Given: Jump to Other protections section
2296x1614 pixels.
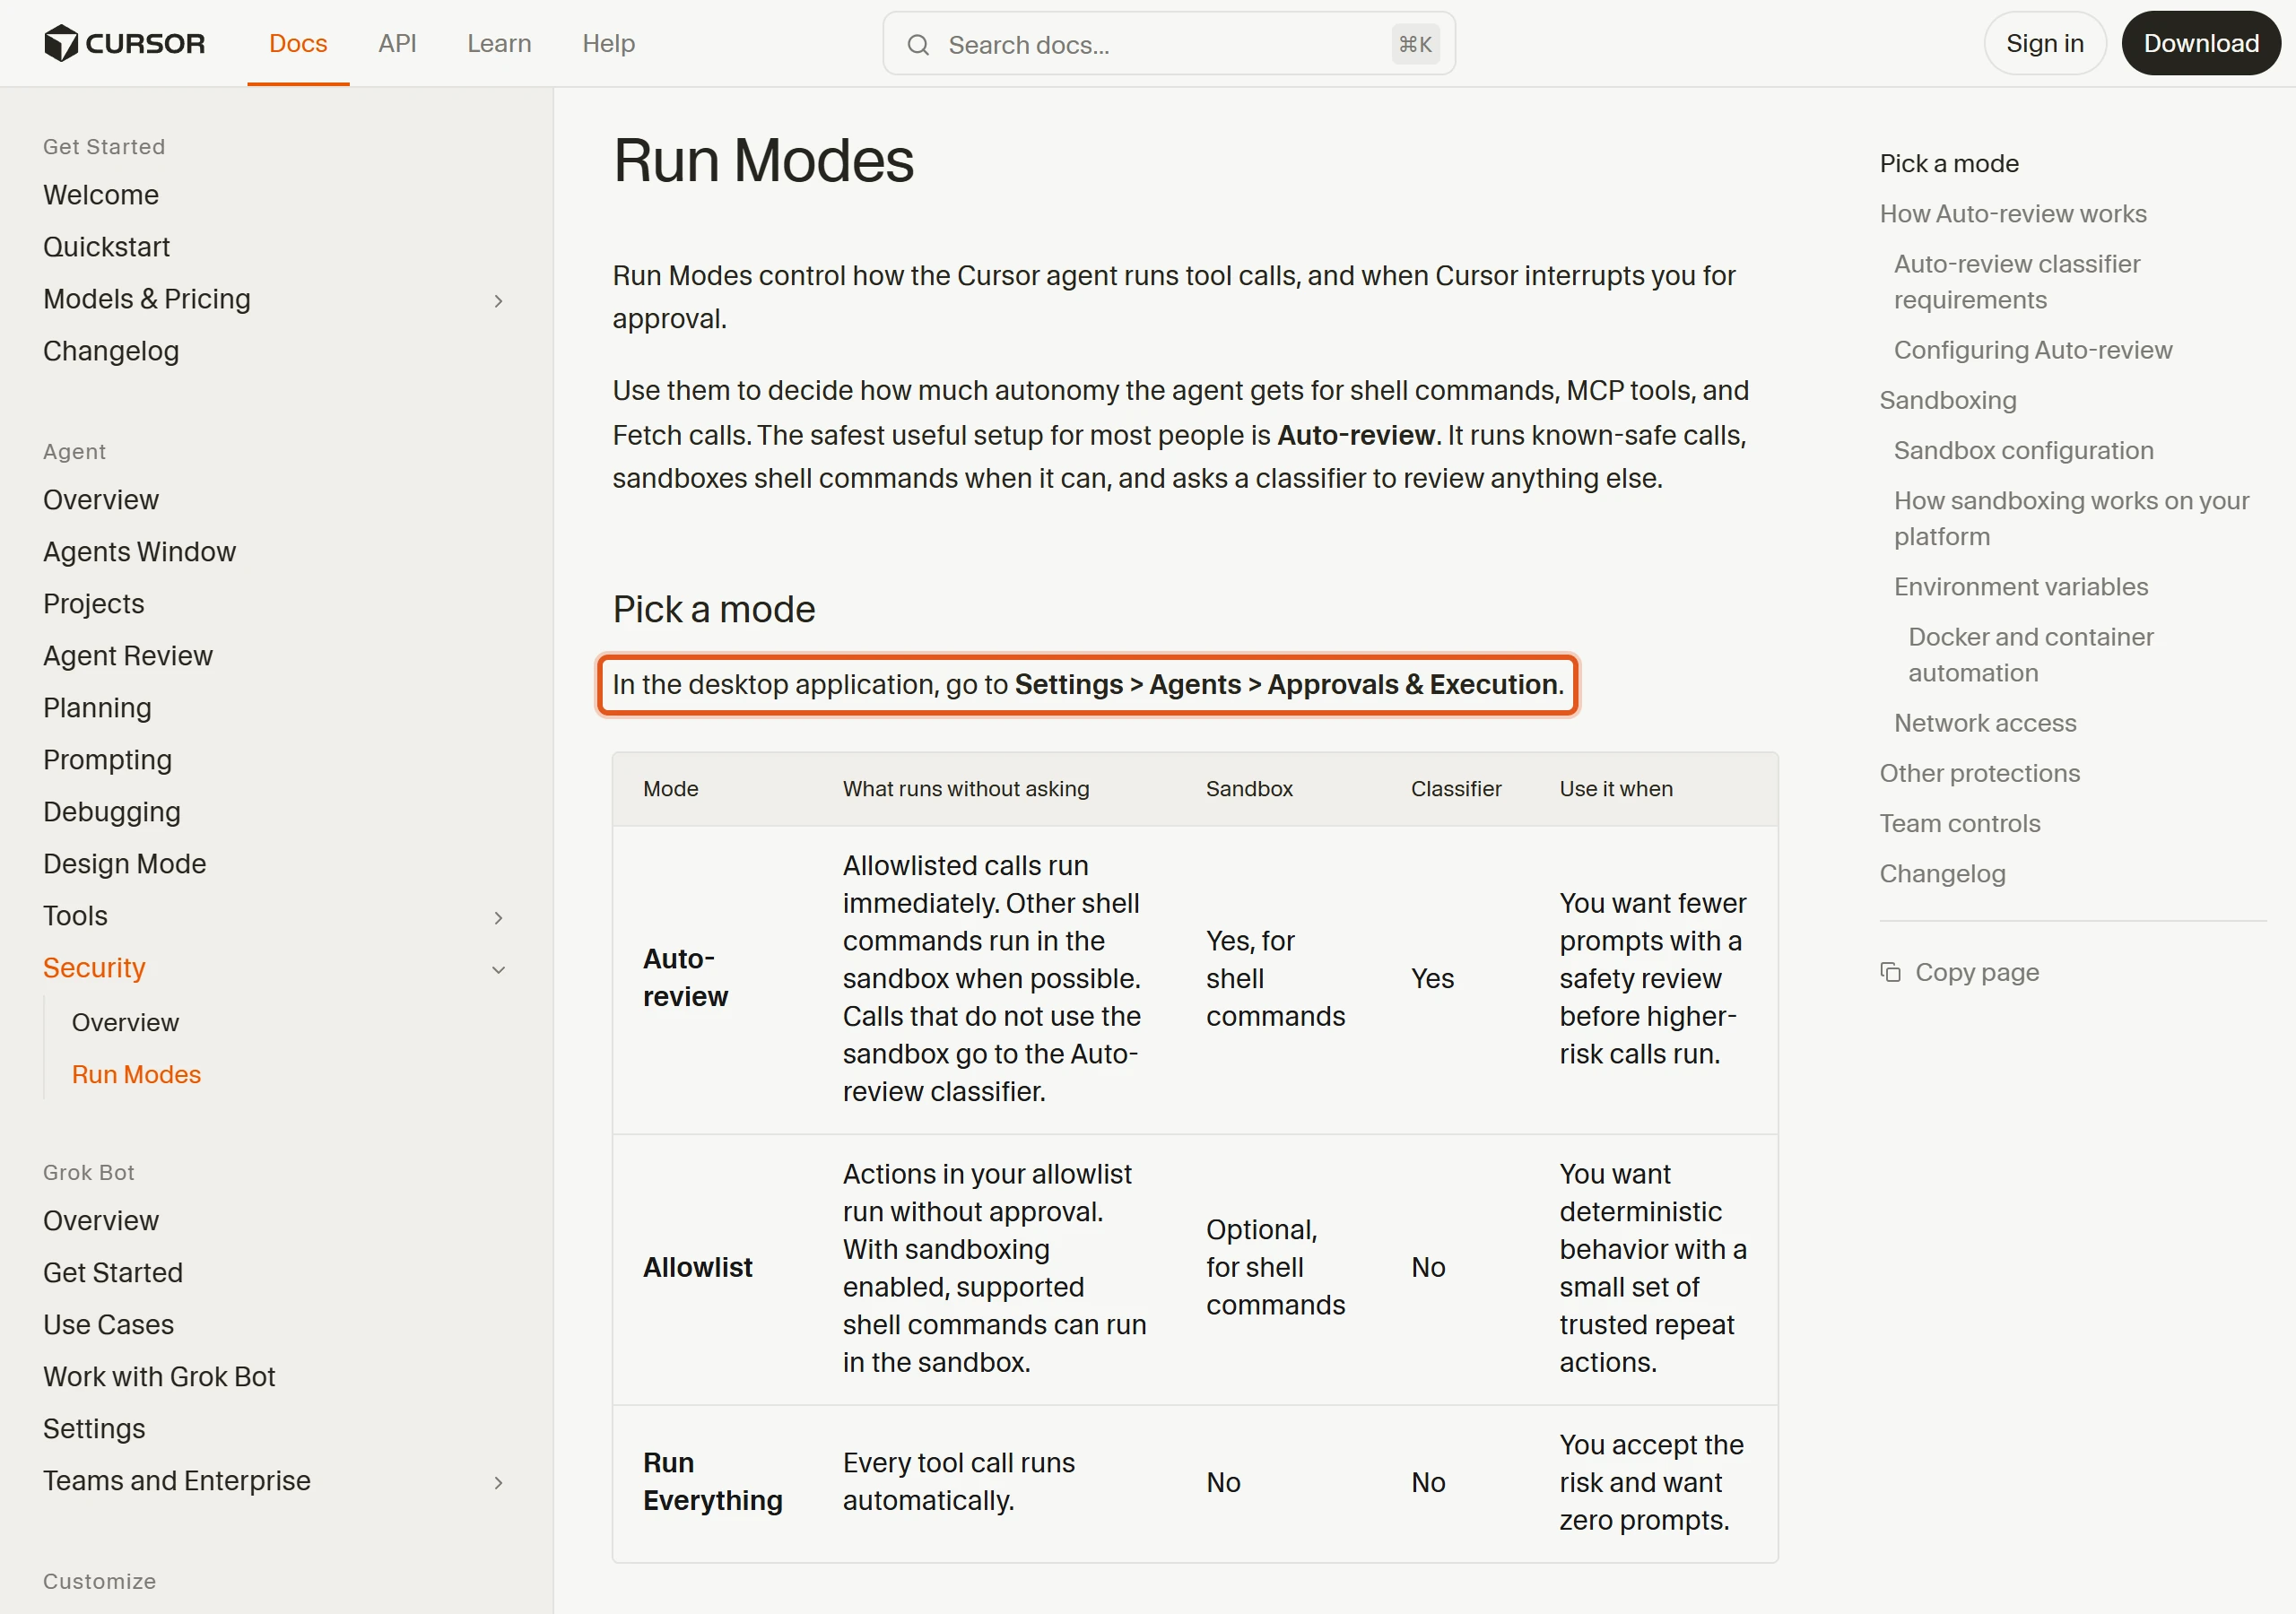Looking at the screenshot, I should tap(1979, 773).
